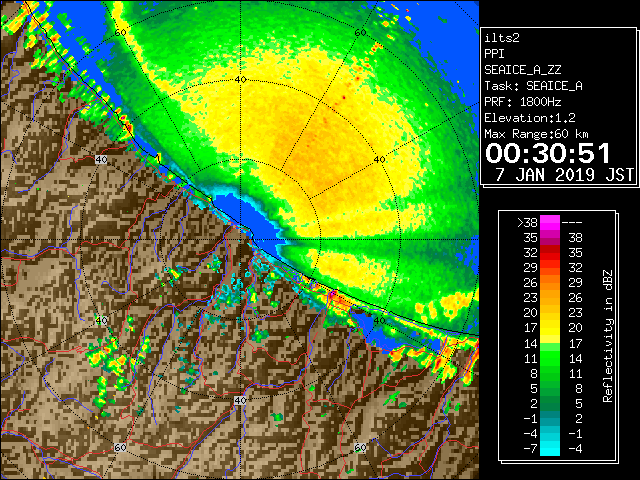The height and width of the screenshot is (480, 640).
Task: Select the 'Task: SEAICE_A' line
Action: click(533, 86)
